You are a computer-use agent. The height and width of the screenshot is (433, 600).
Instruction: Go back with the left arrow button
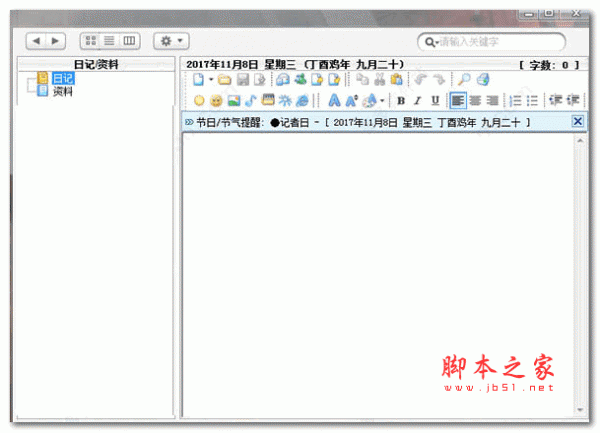(36, 41)
